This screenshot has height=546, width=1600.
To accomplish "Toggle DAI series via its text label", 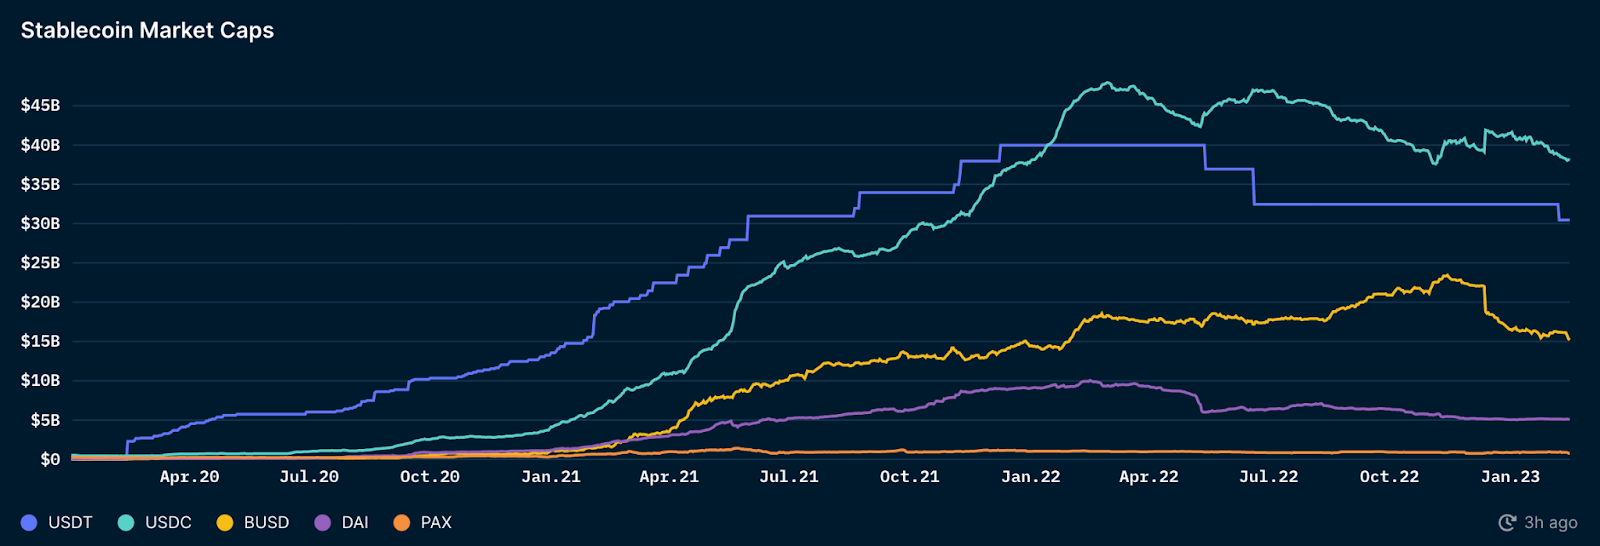I will click(355, 523).
